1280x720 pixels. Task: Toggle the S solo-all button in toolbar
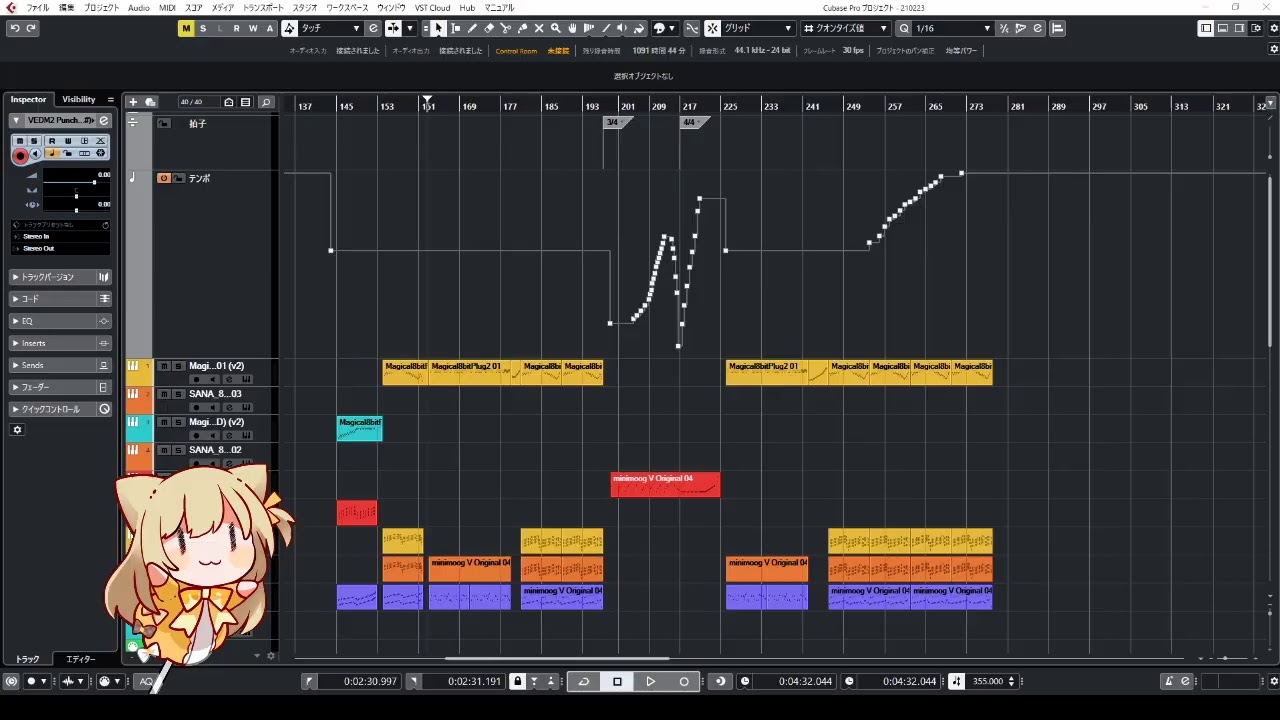(203, 28)
